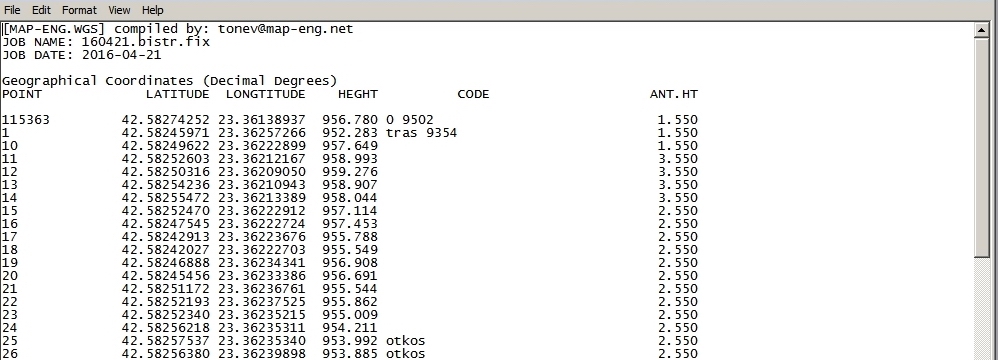Click the otkos code in row 25
Viewport: 998px width, 360px height.
point(405,341)
